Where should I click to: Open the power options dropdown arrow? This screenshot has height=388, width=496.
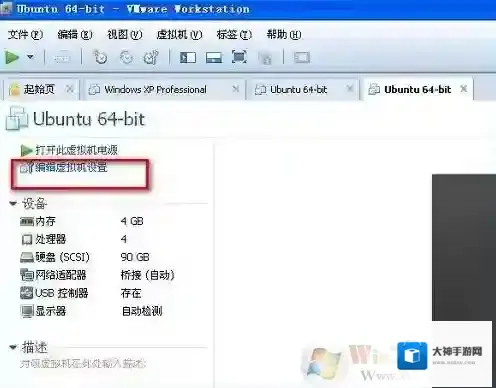(x=30, y=57)
